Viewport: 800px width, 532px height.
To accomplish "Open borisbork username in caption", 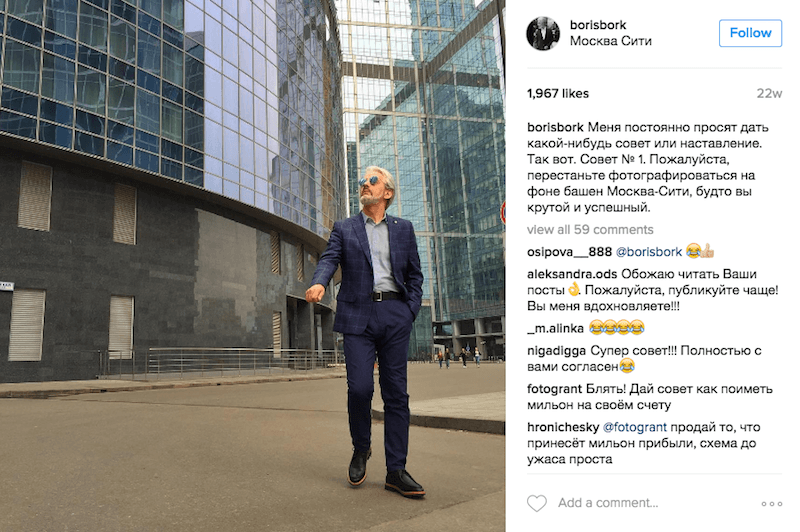I will (x=555, y=127).
